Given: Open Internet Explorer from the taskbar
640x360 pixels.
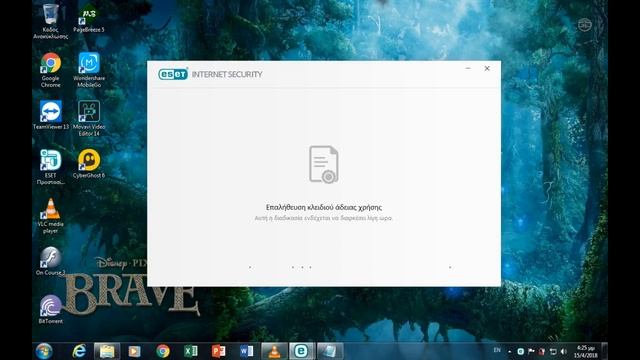Looking at the screenshot, I should tap(79, 351).
